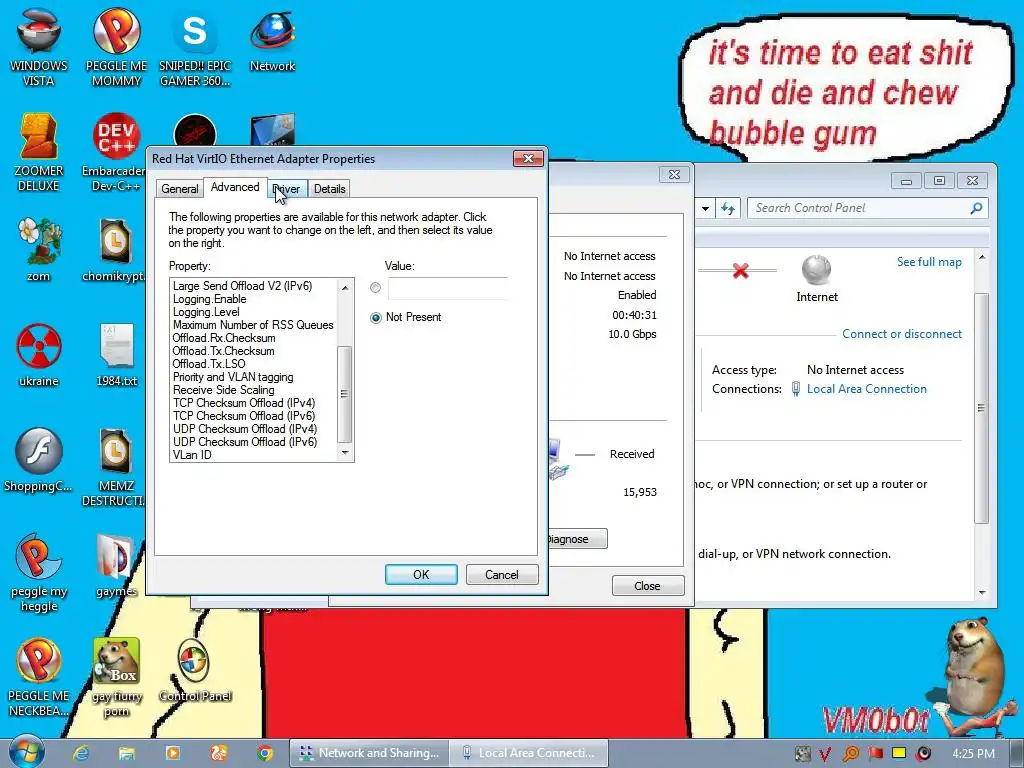Screen dimensions: 1024x768
Task: Select the Offload.Tx.LSO property
Action: point(209,364)
